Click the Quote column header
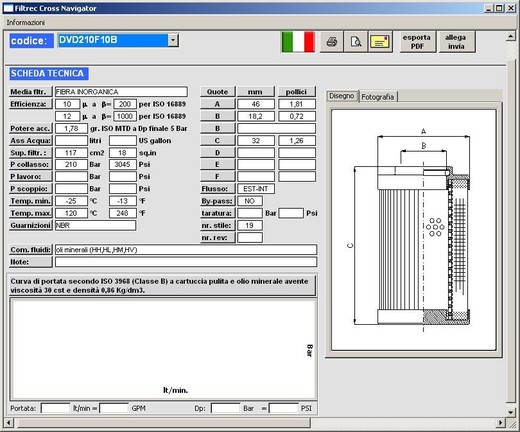Viewport: 520px width, 432px height. 218,92
